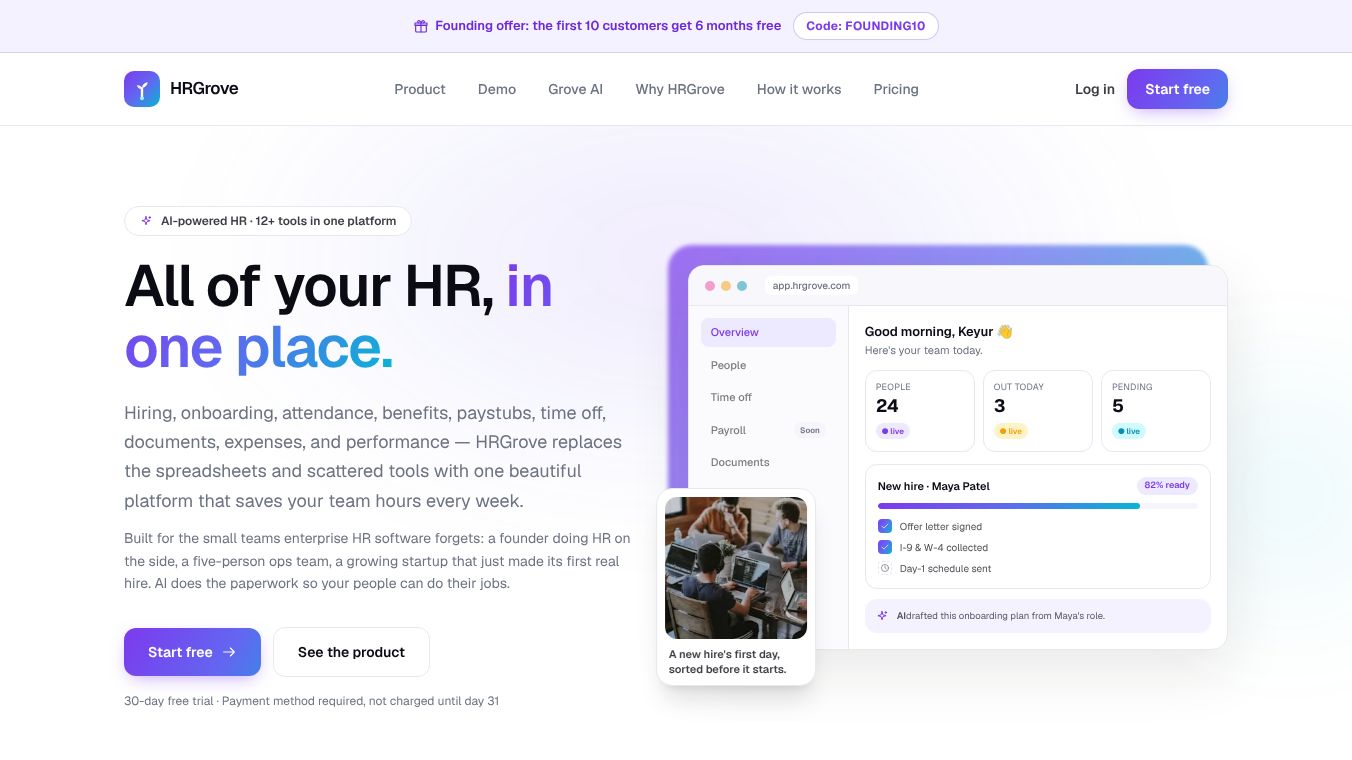The width and height of the screenshot is (1352, 760).
Task: Click the Start free button with the arrow
Action: tap(192, 652)
